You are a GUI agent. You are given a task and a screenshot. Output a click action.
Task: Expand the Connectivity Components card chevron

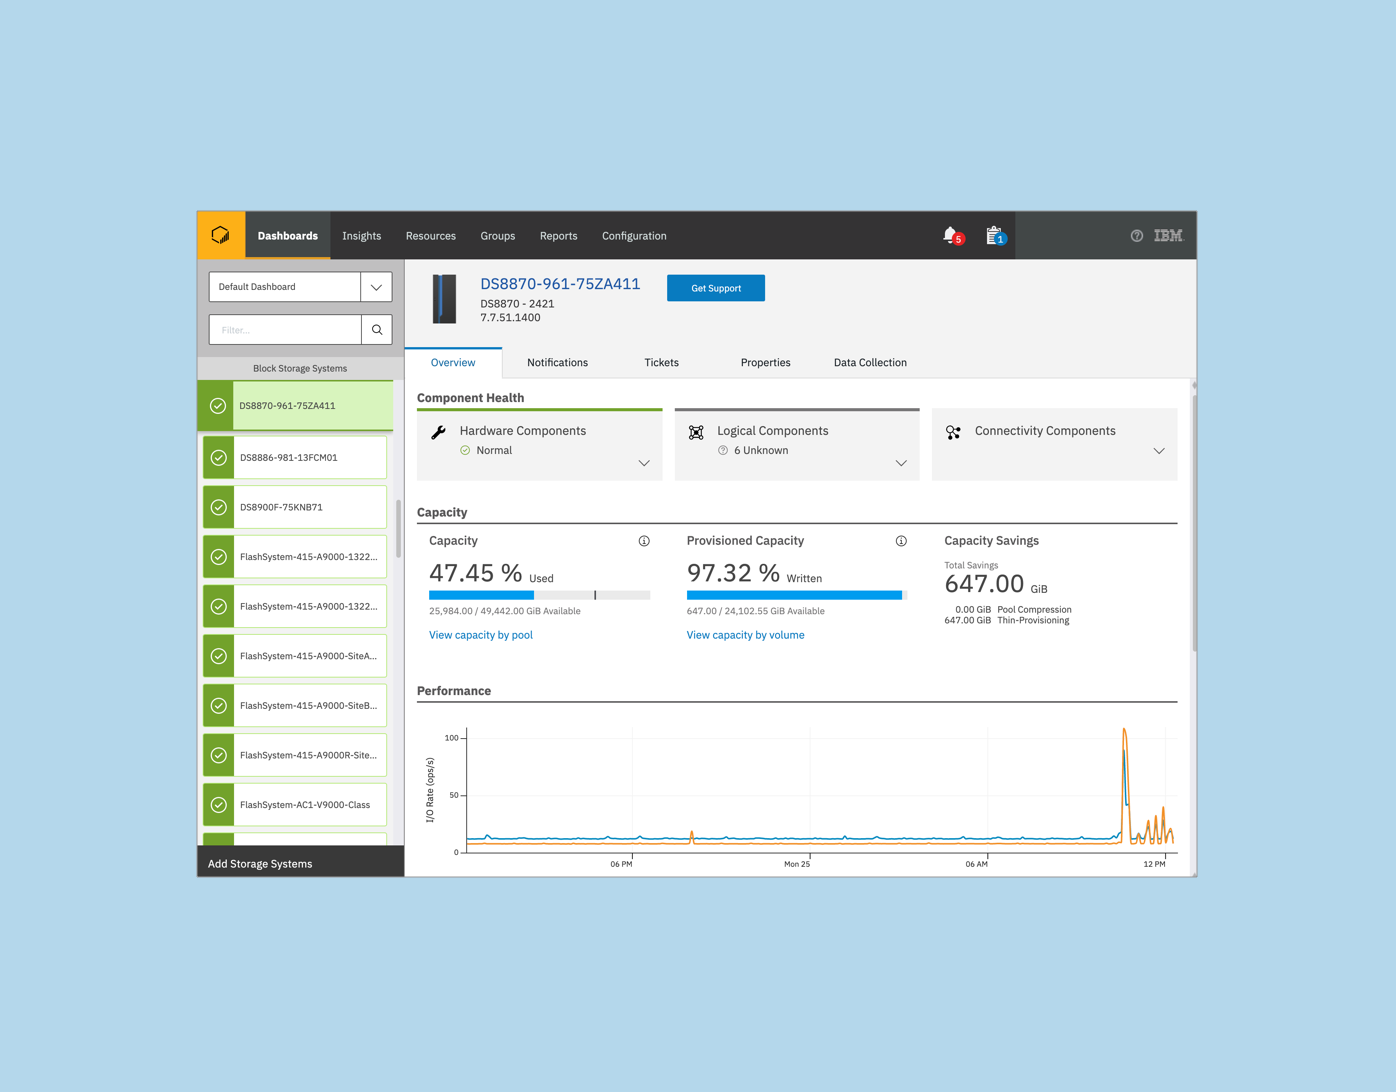[1159, 451]
